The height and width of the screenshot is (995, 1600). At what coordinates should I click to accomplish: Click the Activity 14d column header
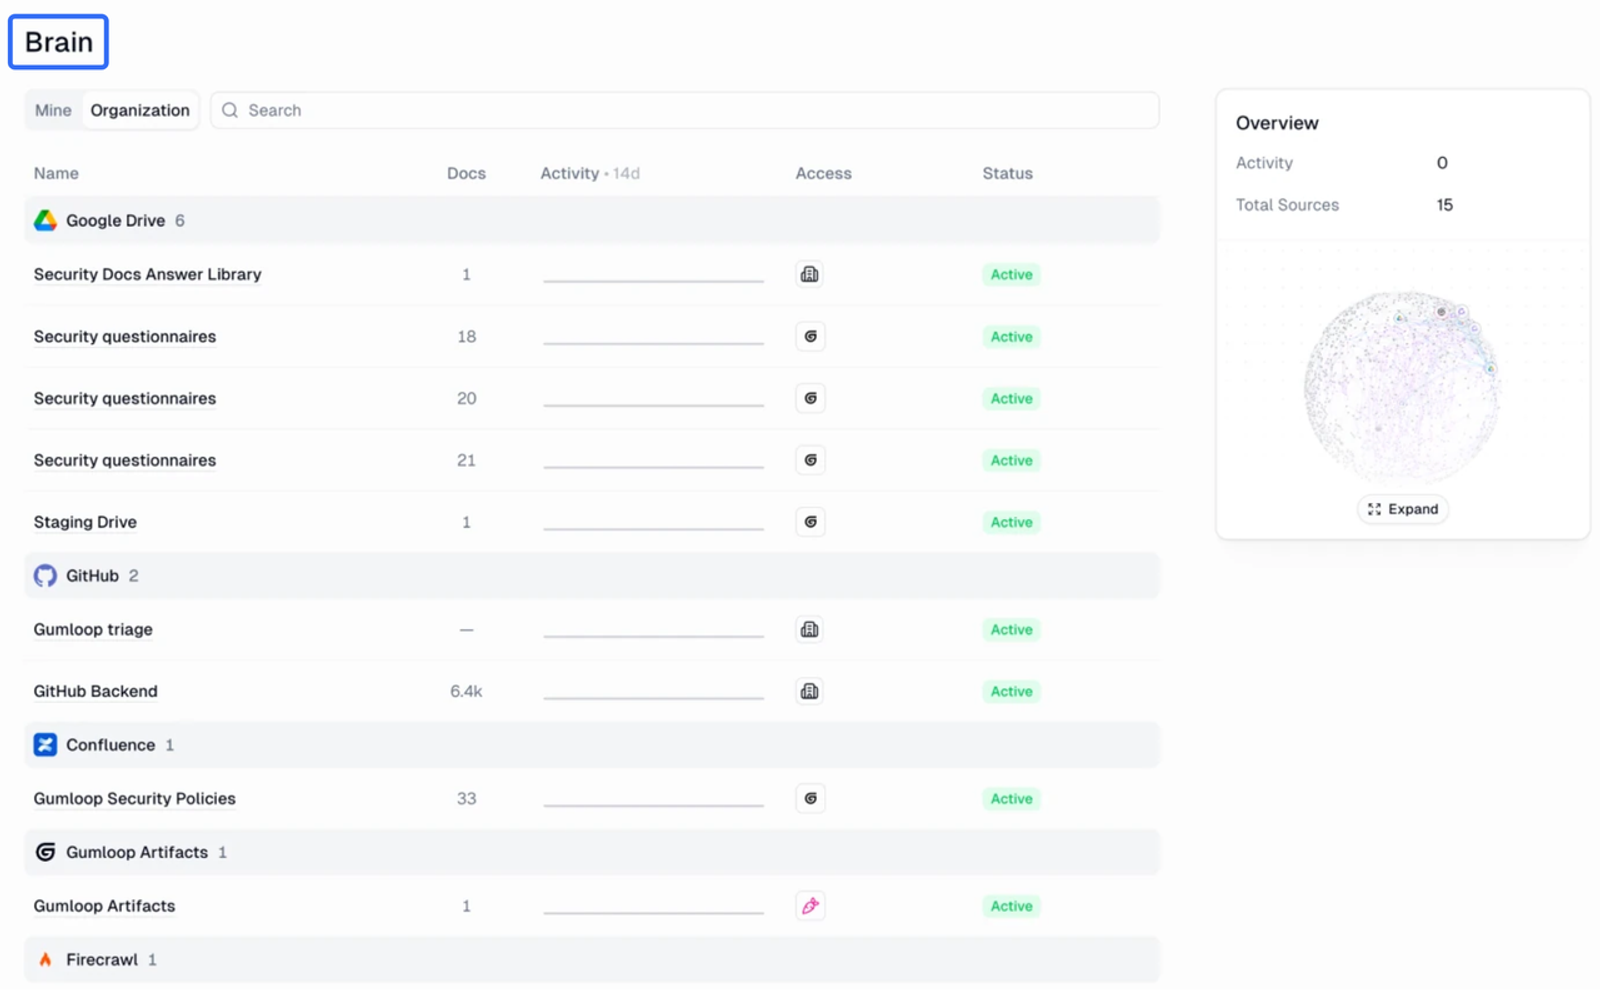590,173
